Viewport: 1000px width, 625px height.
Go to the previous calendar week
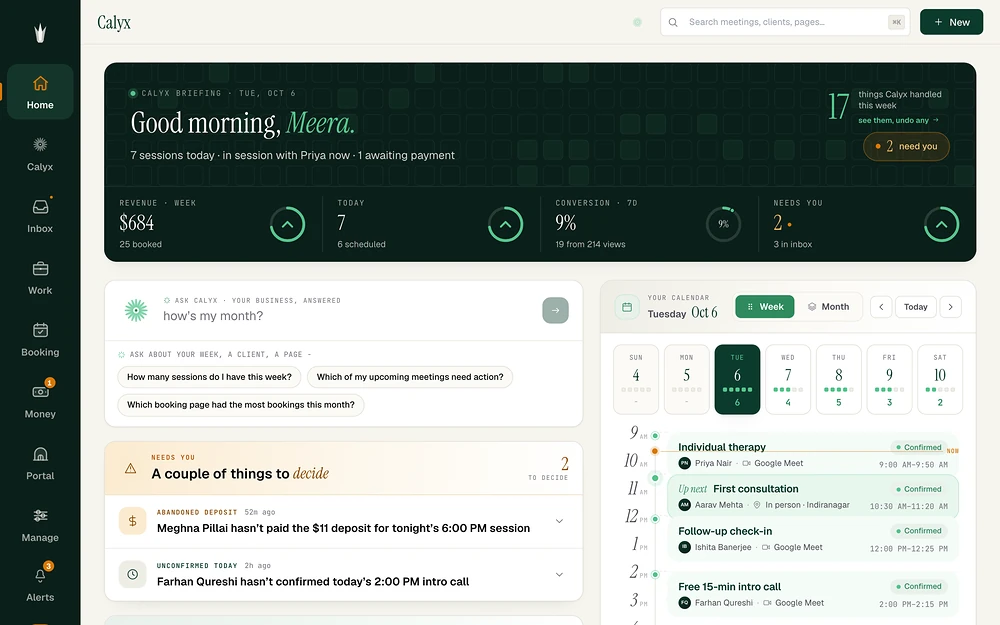click(x=881, y=307)
